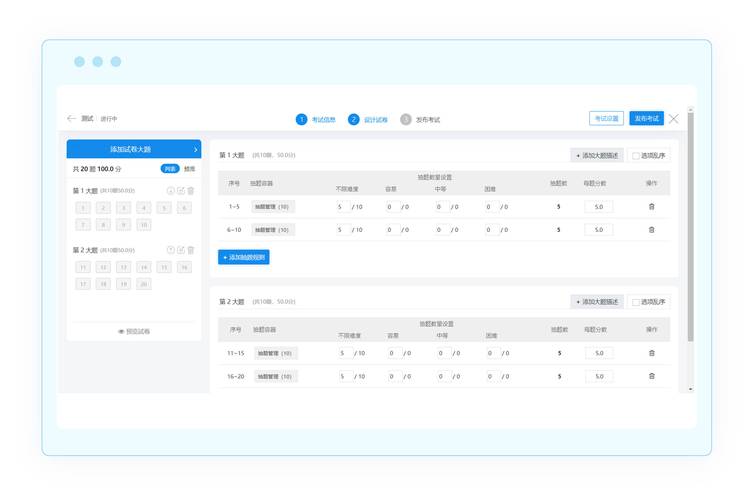The image size is (754, 500).
Task: Edit 第1大题 using the sidebar pencil icon
Action: point(181,190)
